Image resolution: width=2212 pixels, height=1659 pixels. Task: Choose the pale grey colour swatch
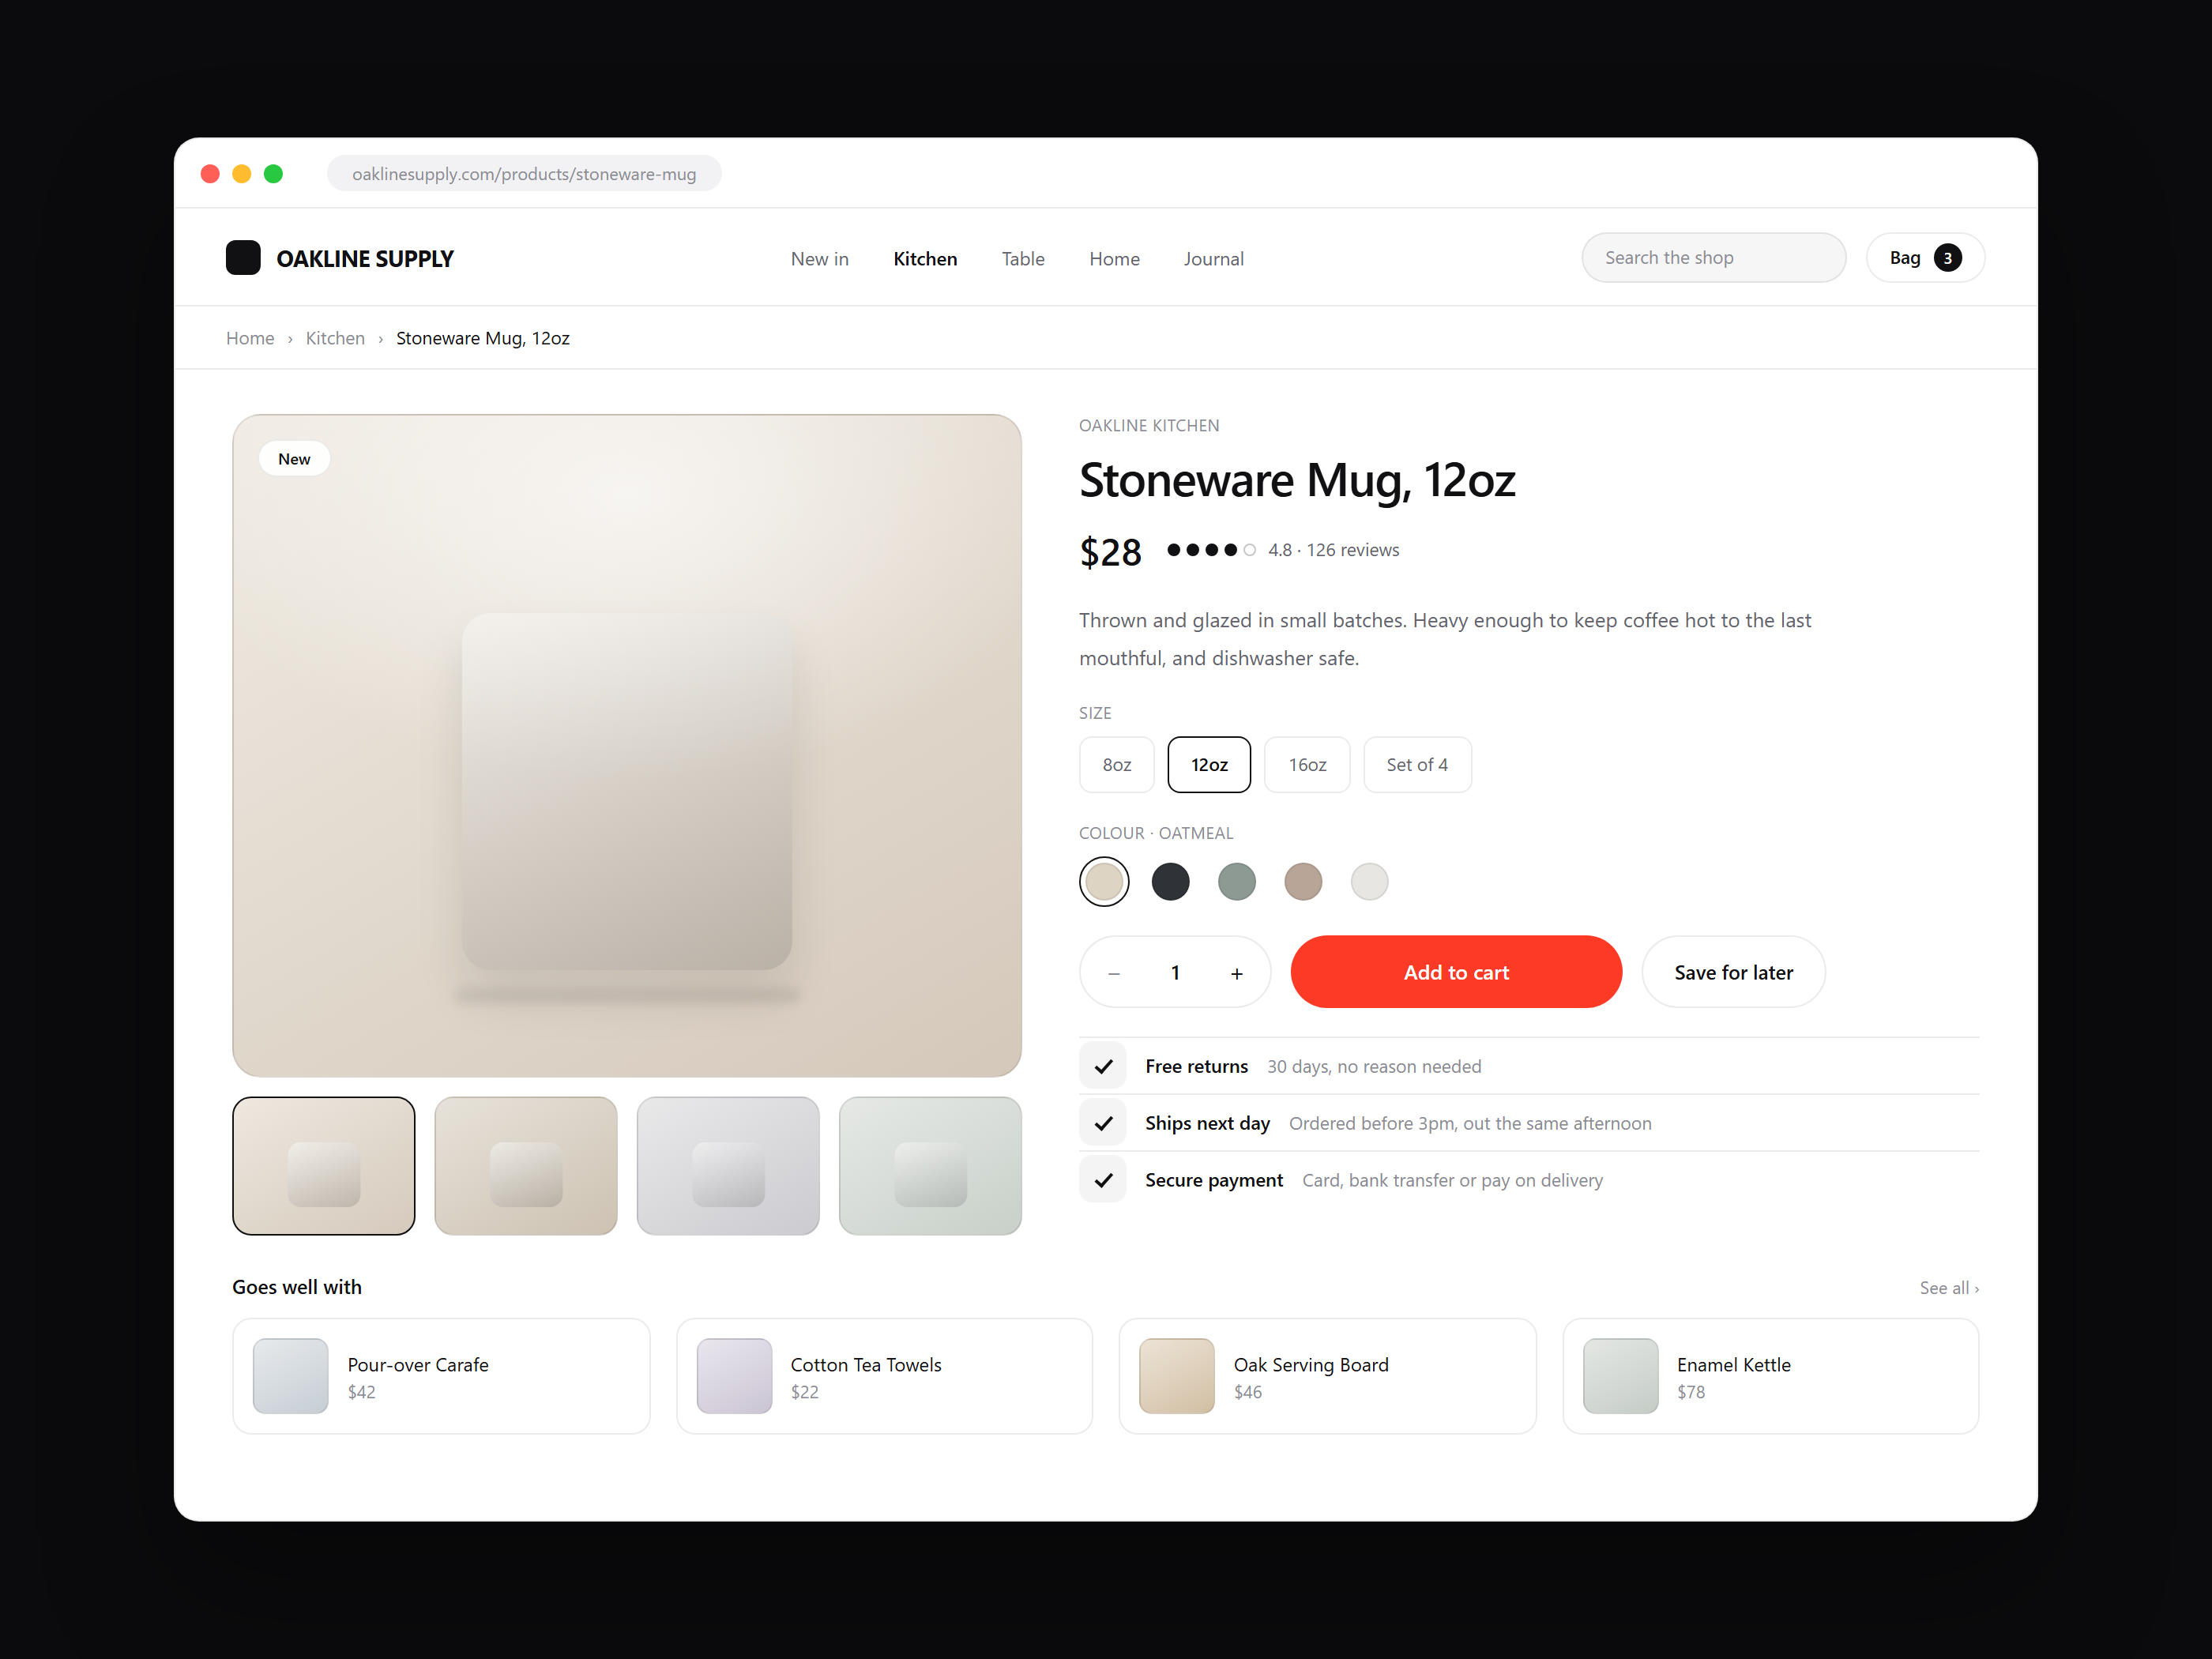pos(1369,881)
